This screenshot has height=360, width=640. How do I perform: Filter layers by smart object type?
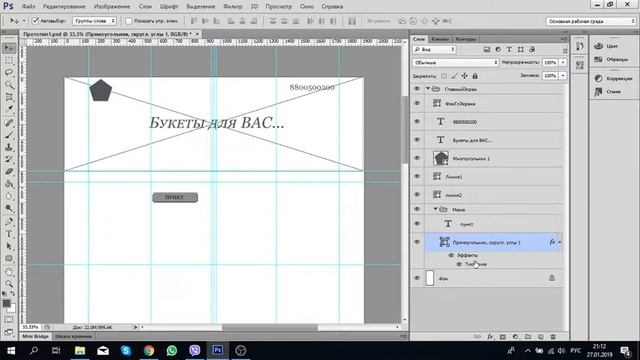(x=532, y=49)
